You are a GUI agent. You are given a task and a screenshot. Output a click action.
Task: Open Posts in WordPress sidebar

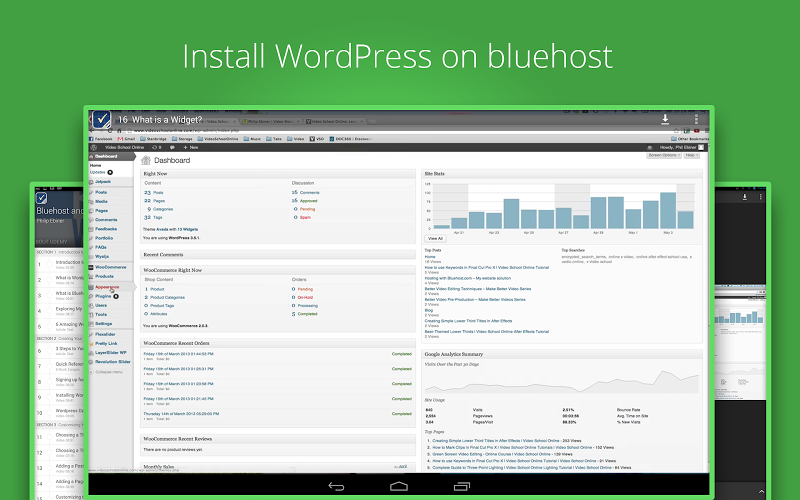pos(101,192)
